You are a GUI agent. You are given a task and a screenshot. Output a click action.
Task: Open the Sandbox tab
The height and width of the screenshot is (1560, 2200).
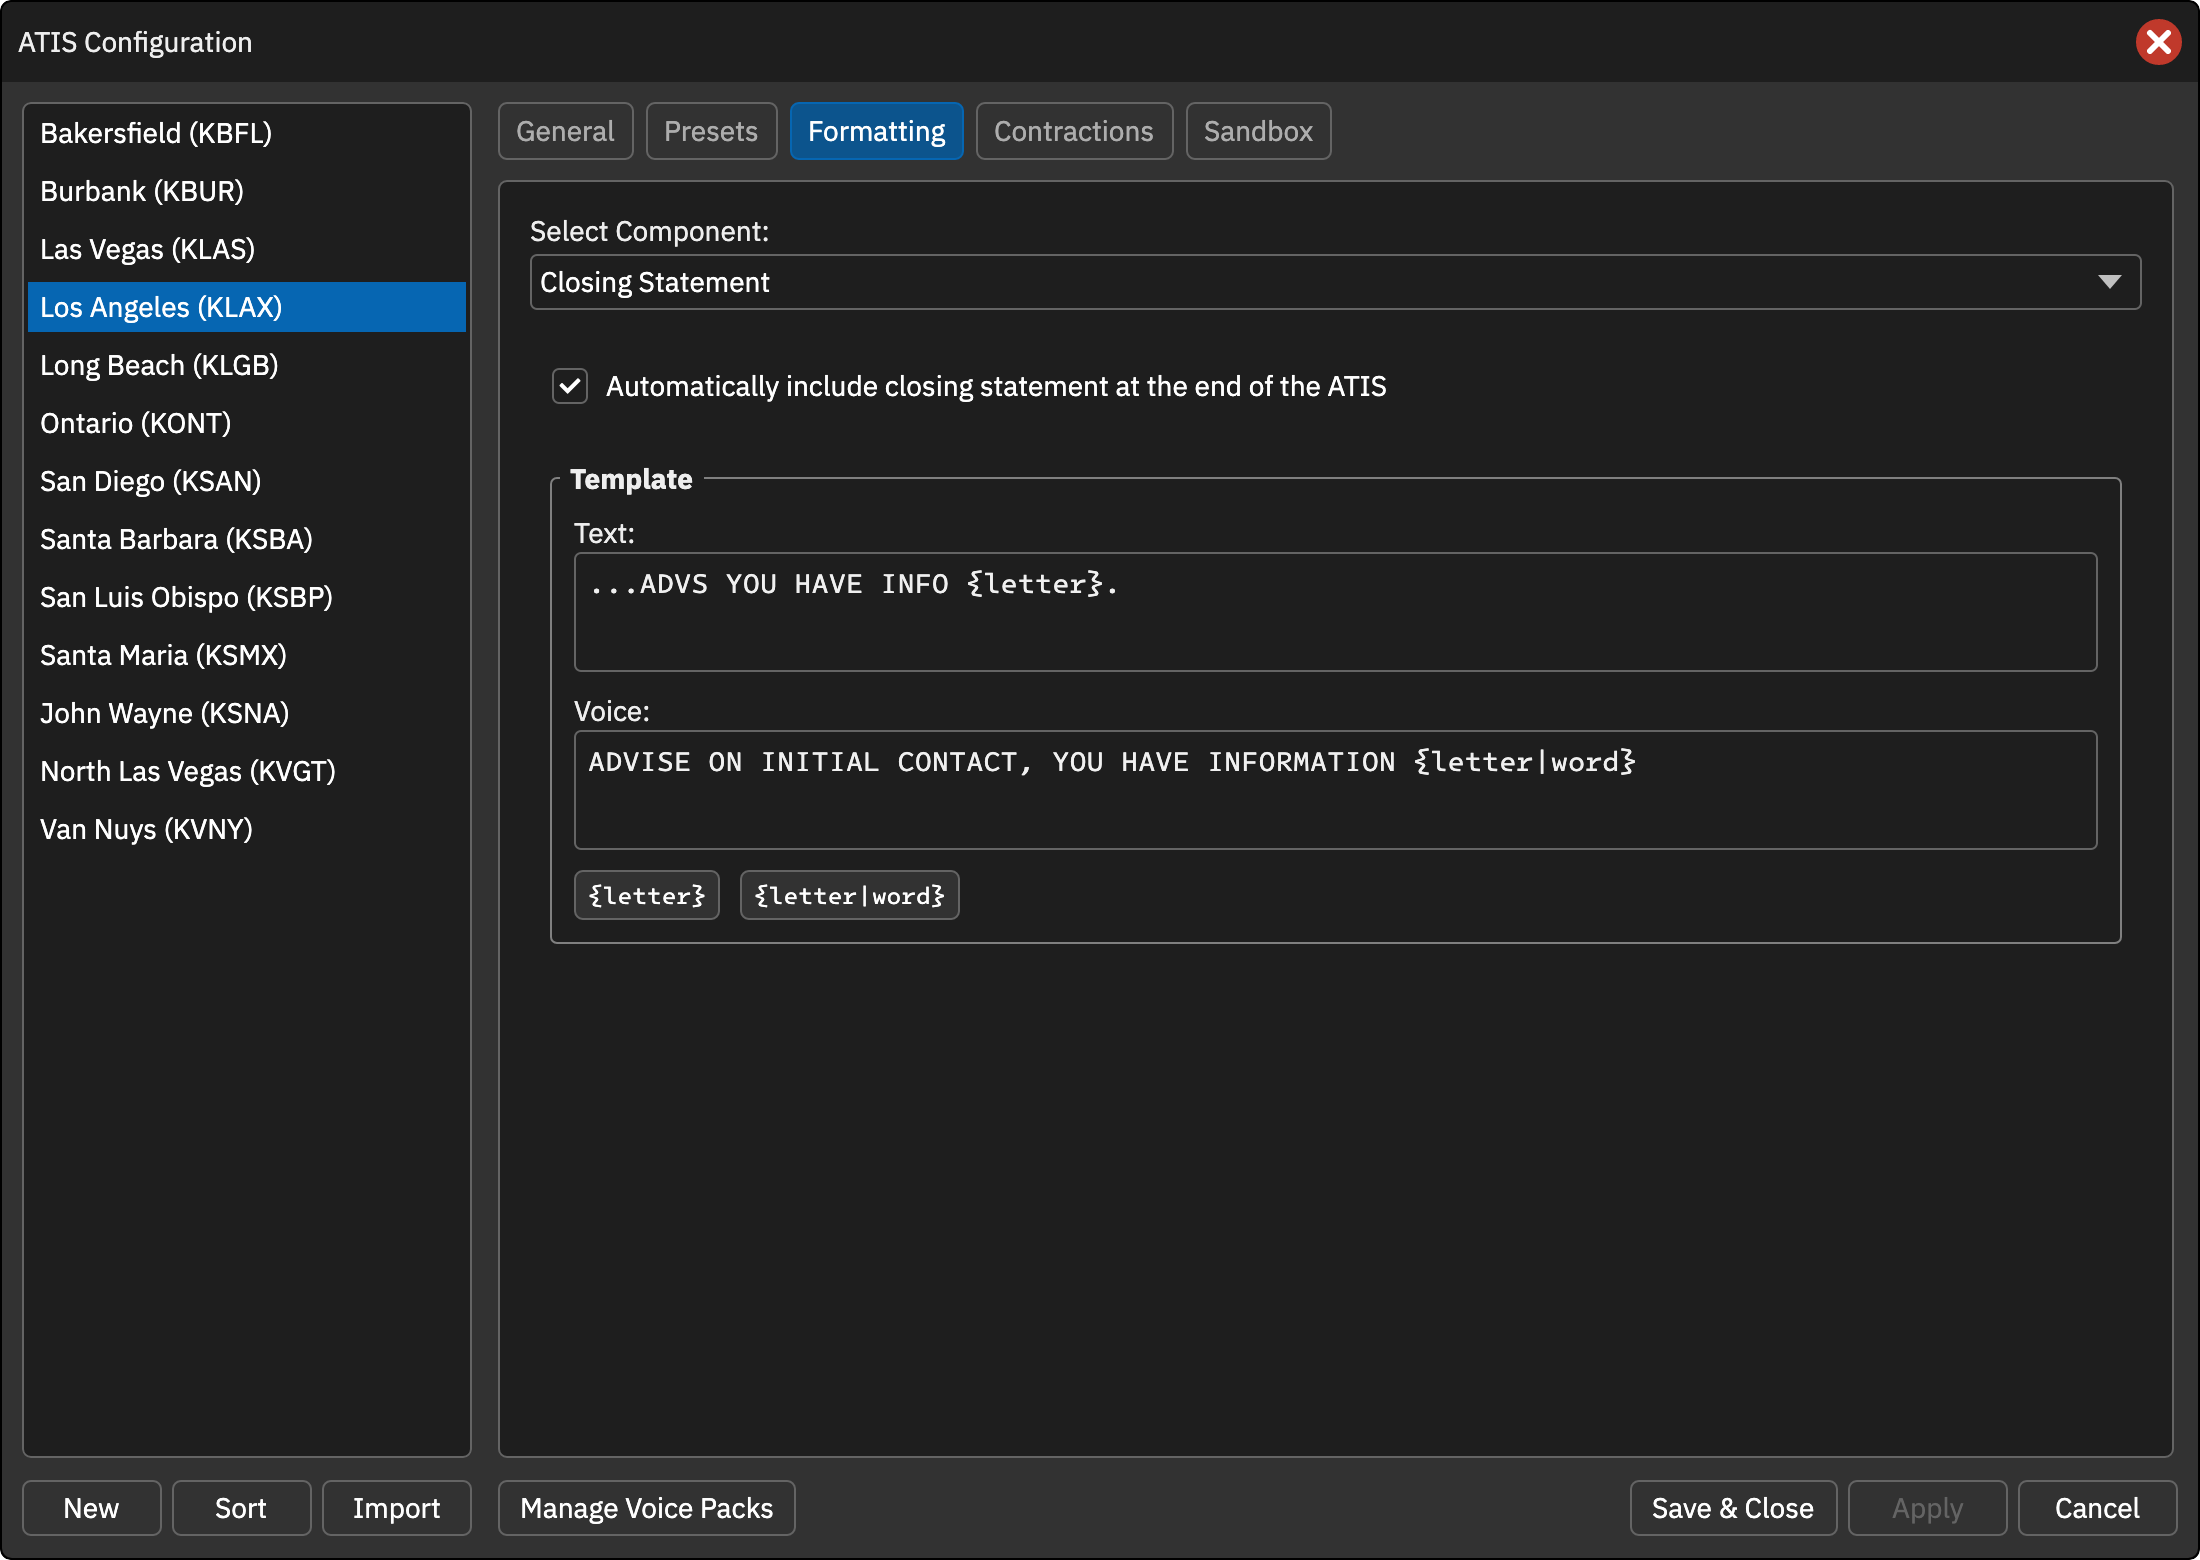(1258, 131)
